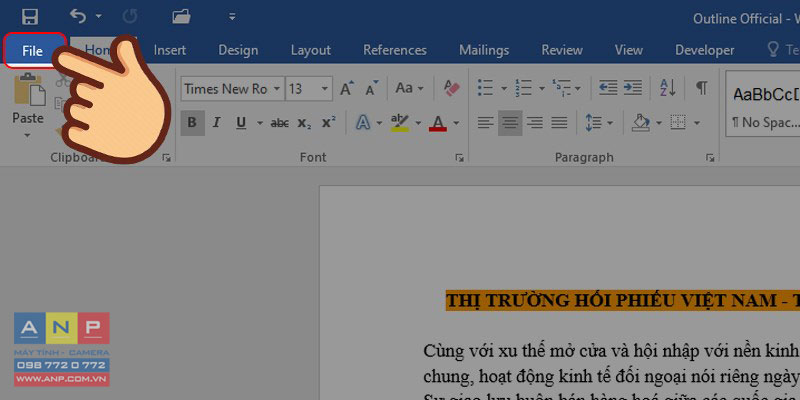This screenshot has height=400, width=800.
Task: Apply Numbering list formatting
Action: 523,88
